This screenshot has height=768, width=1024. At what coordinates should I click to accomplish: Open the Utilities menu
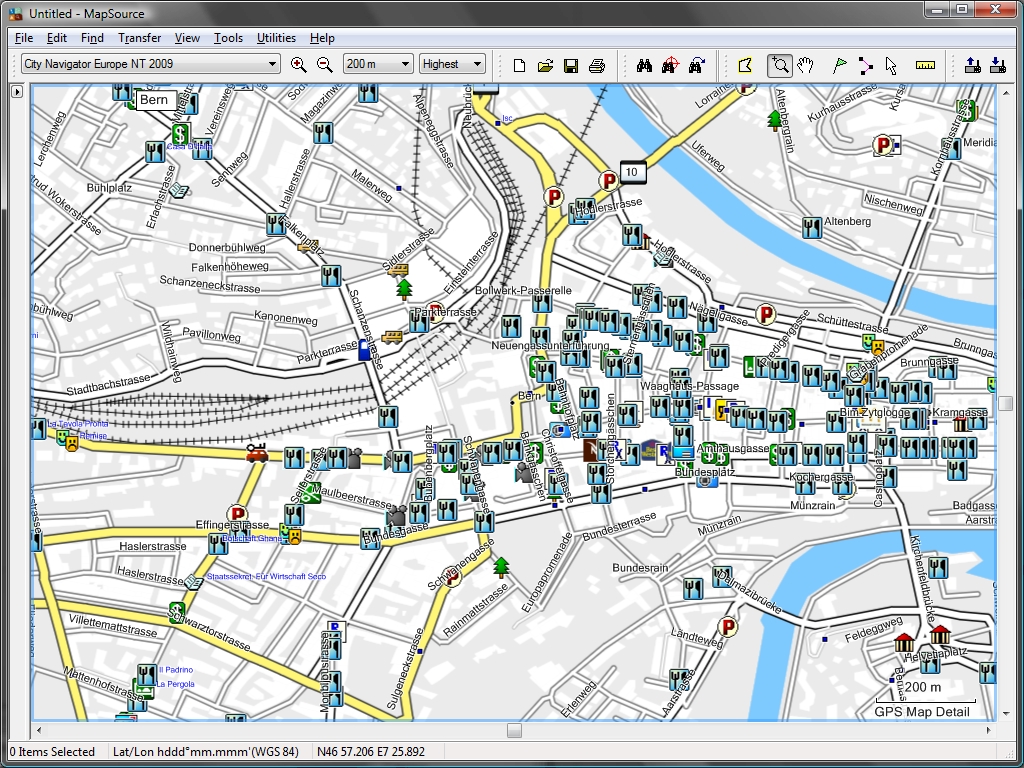[276, 38]
